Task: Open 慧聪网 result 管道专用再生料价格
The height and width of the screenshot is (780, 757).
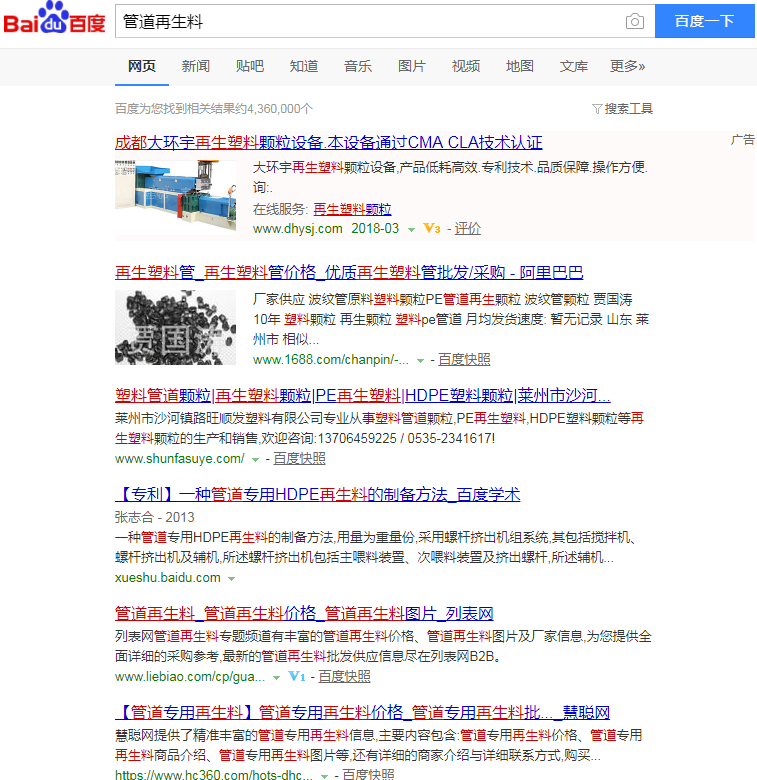Action: click(x=362, y=713)
